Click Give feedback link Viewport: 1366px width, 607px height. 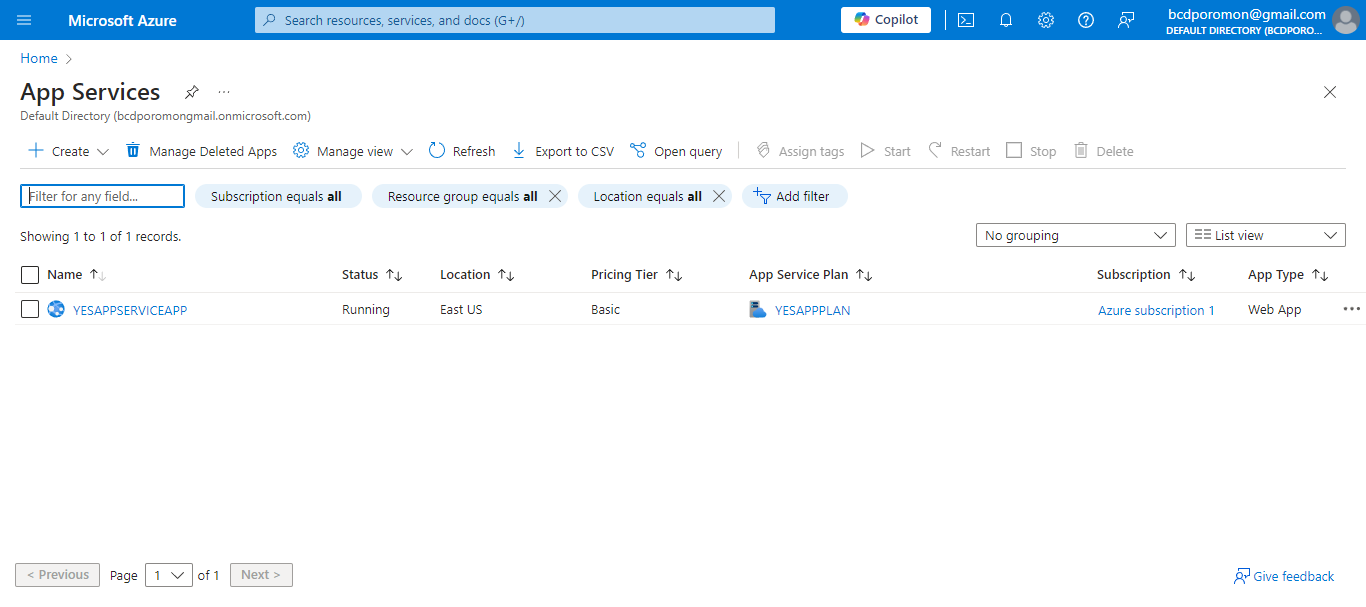coord(1284,576)
